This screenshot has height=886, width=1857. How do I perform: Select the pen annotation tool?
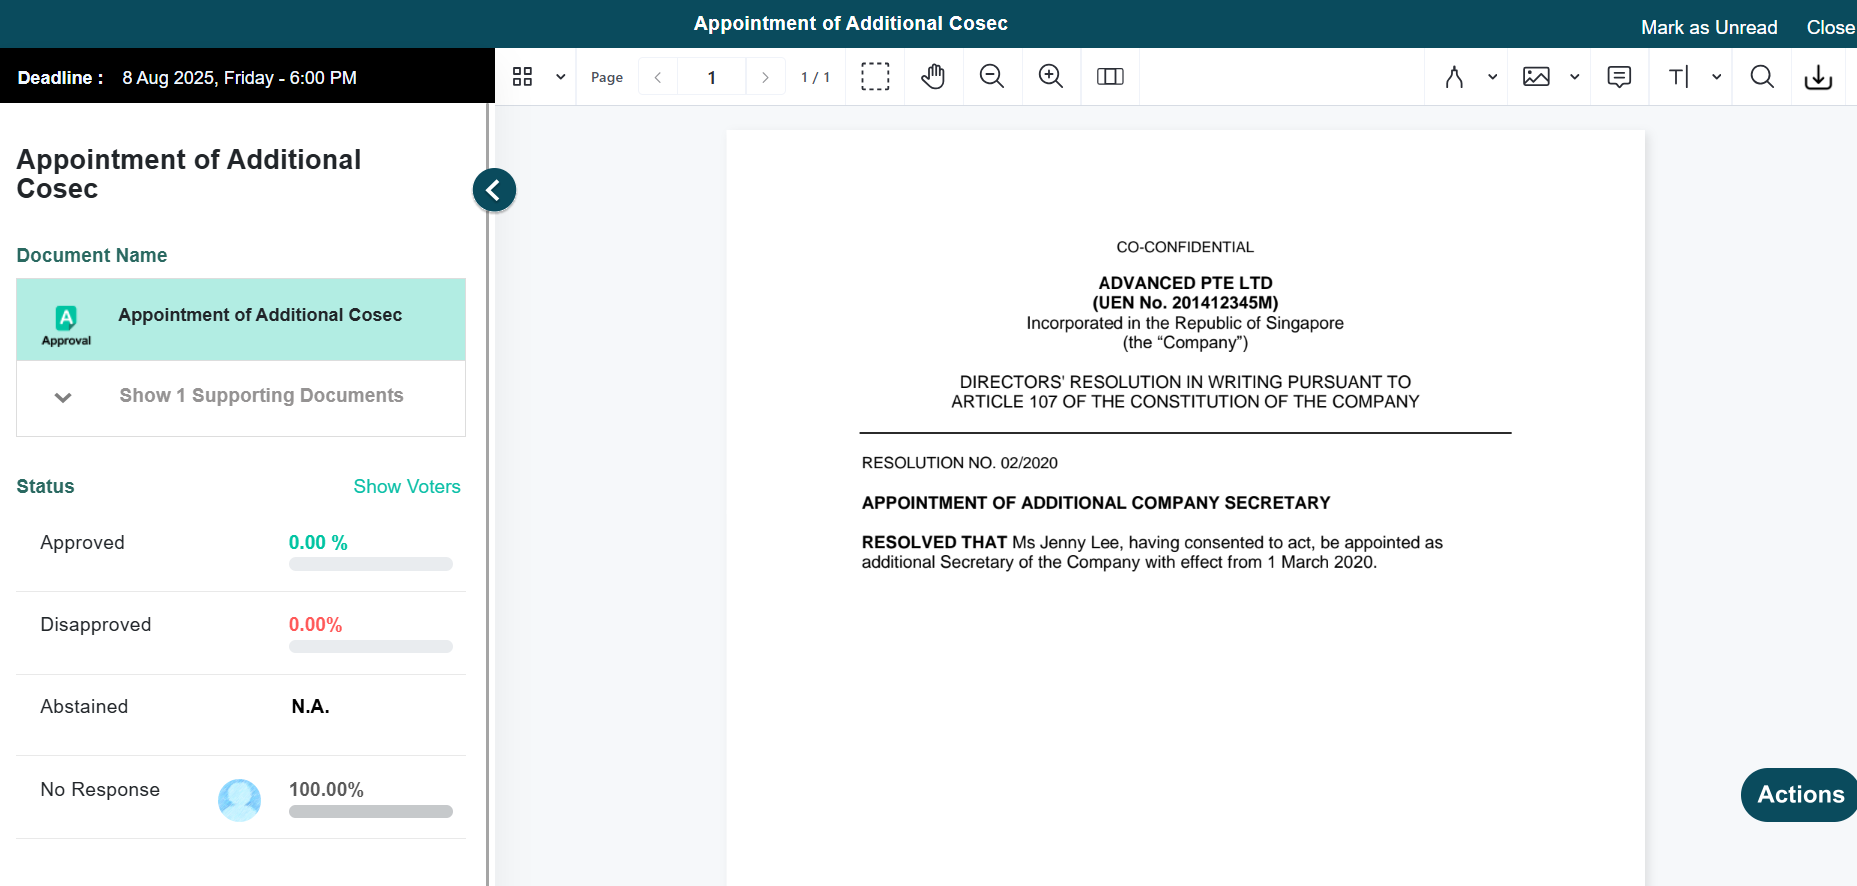tap(1455, 77)
